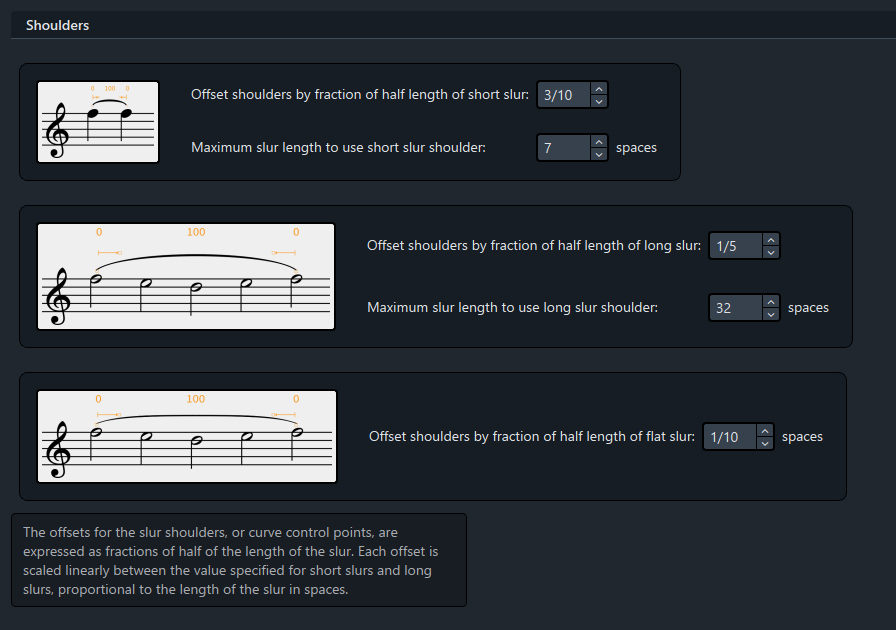Increase maximum short slur length spaces
Screen dimensions: 896x630
tap(599, 142)
